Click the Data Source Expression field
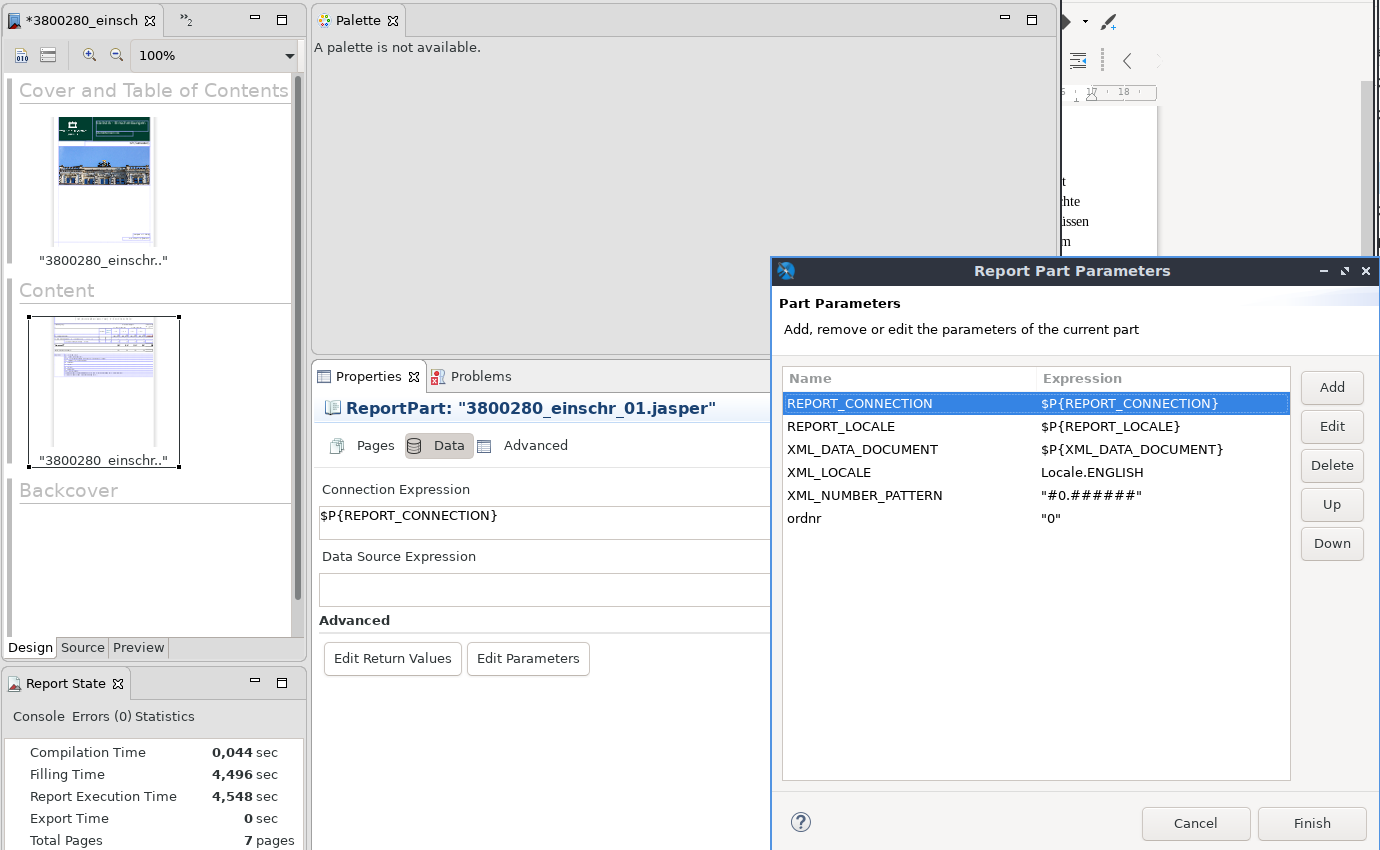This screenshot has width=1380, height=850. pos(544,590)
